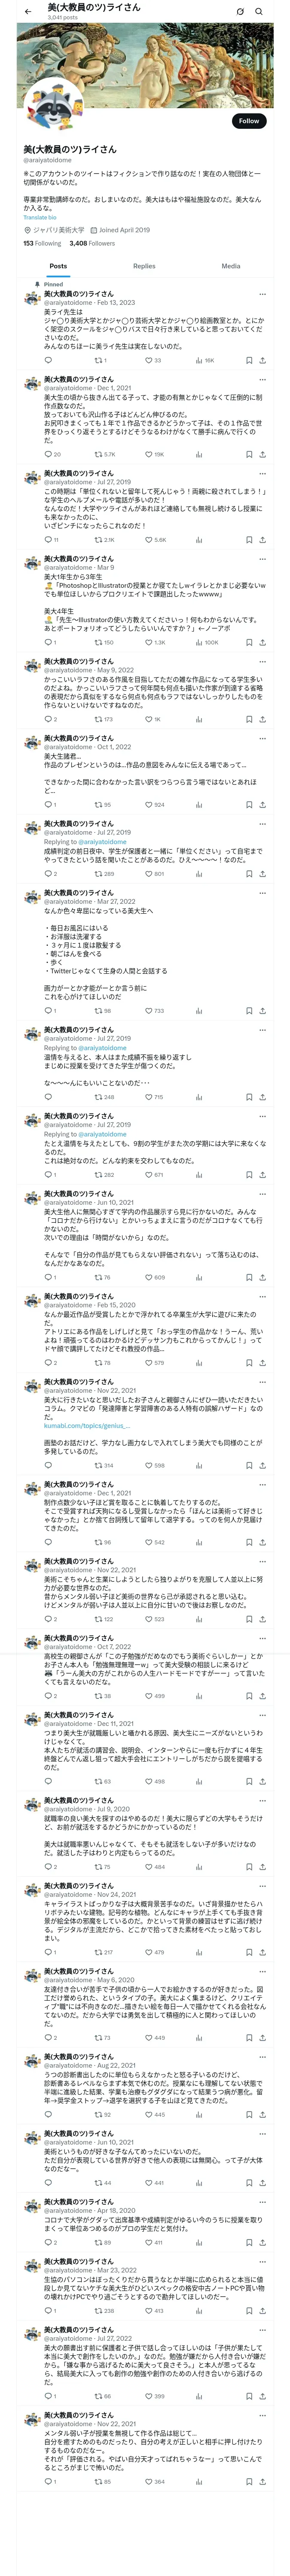Open the 3,408 Followers list
The image size is (290, 2576).
pyautogui.click(x=78, y=243)
